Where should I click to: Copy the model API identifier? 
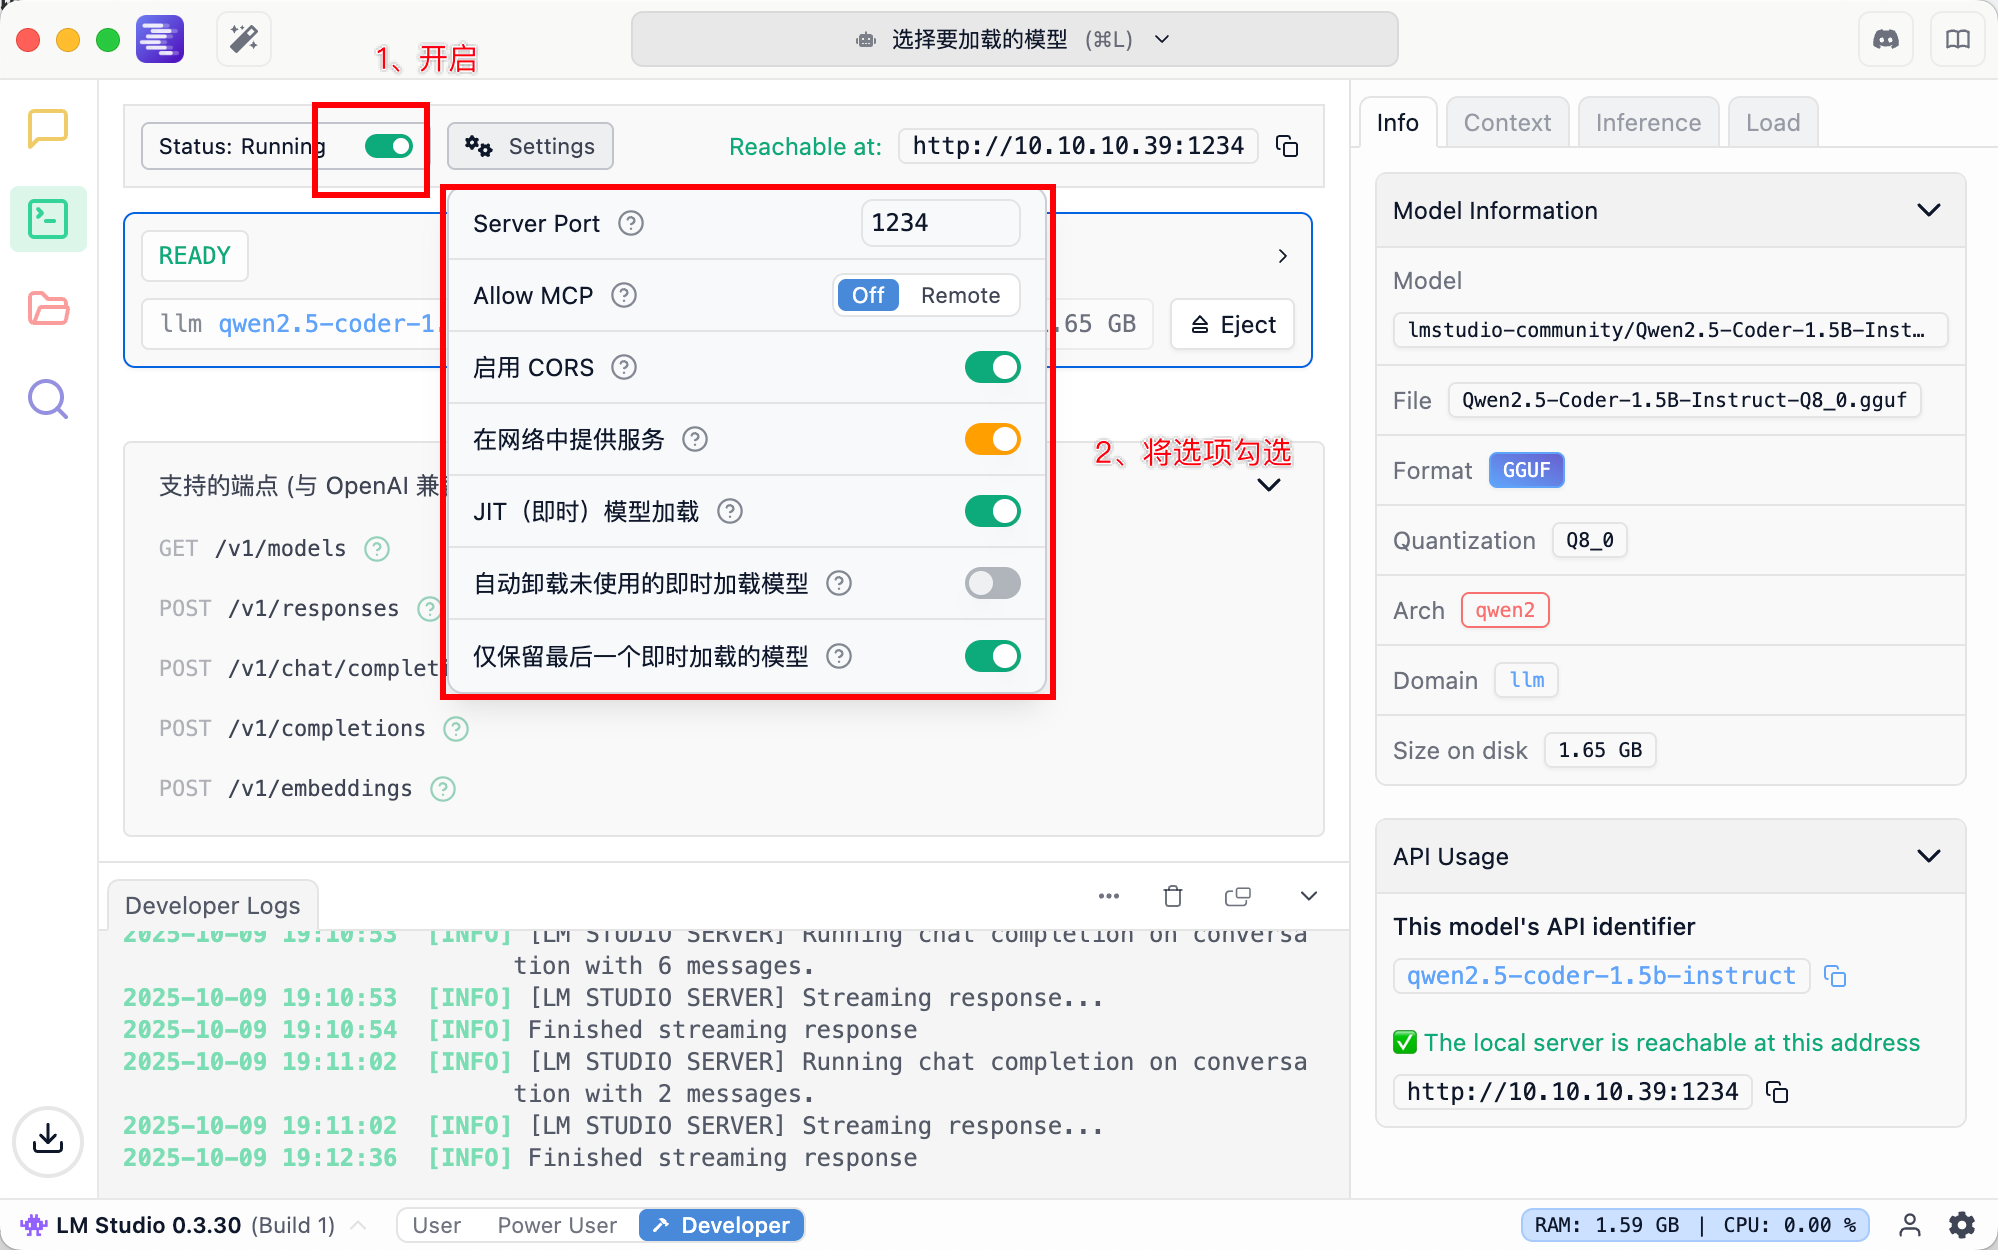click(1834, 976)
